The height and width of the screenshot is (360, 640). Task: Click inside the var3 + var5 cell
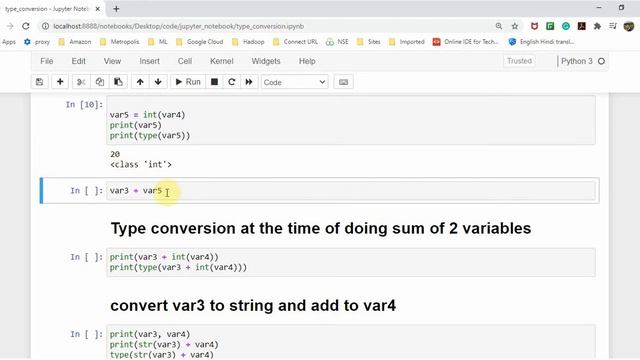(351, 191)
